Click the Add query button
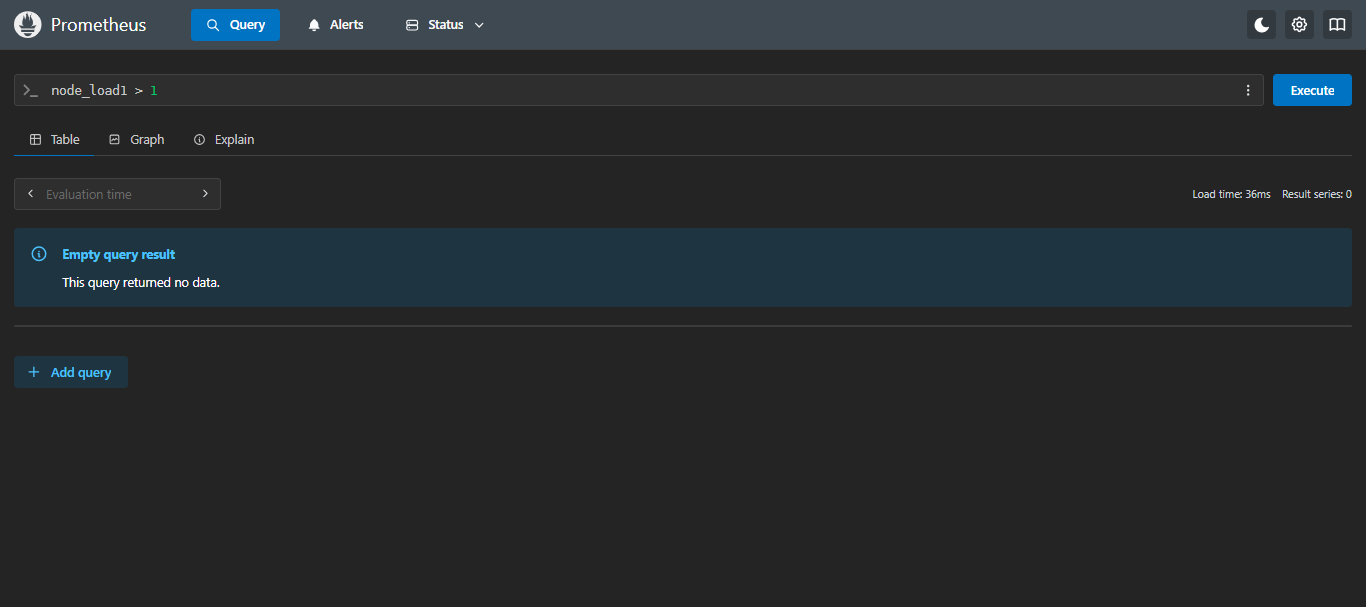 point(71,372)
